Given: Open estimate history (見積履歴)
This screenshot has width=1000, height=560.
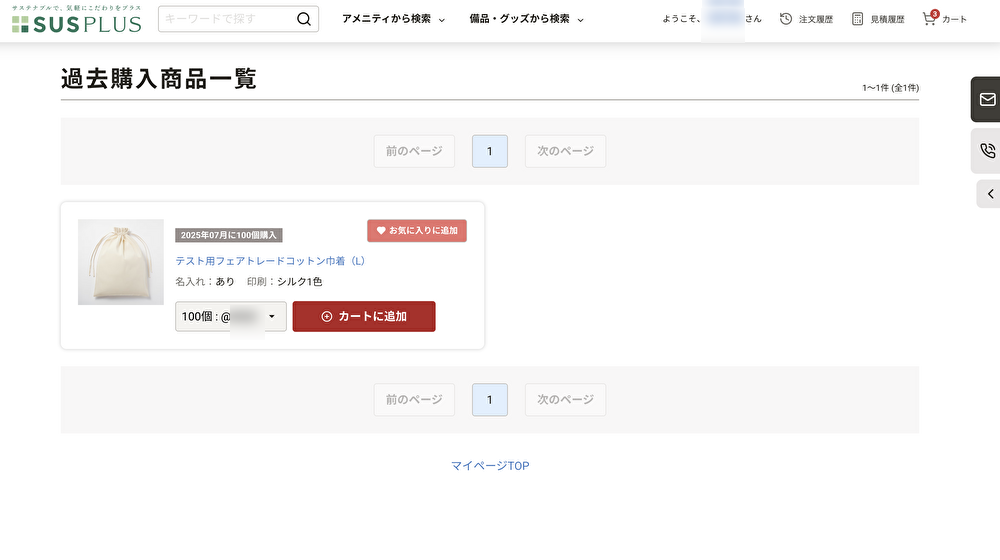Looking at the screenshot, I should 877,19.
